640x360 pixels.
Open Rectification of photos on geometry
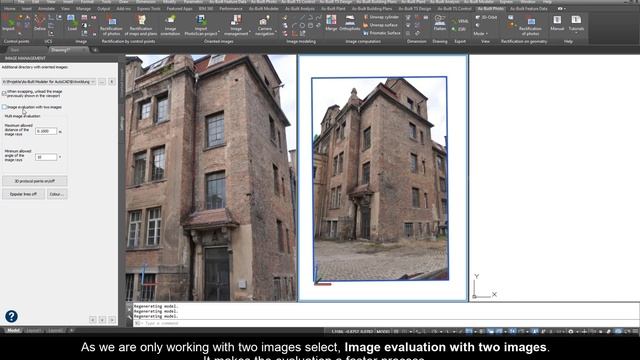click(x=530, y=25)
